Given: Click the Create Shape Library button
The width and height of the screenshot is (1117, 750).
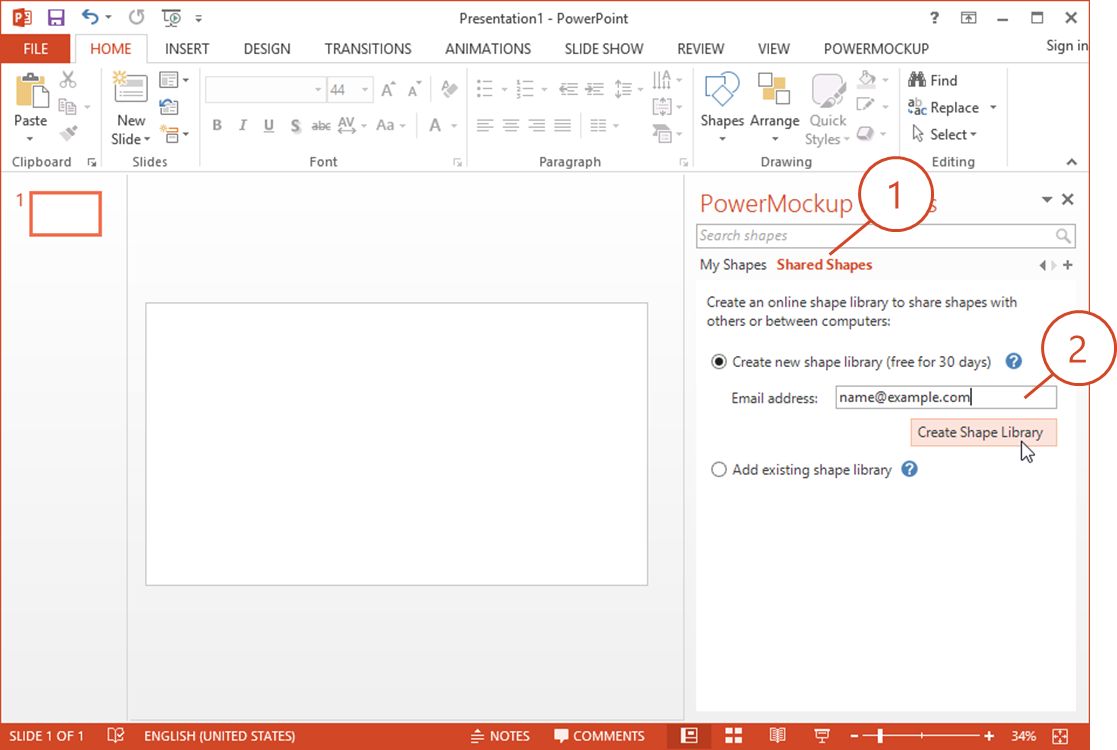Looking at the screenshot, I should tap(983, 432).
